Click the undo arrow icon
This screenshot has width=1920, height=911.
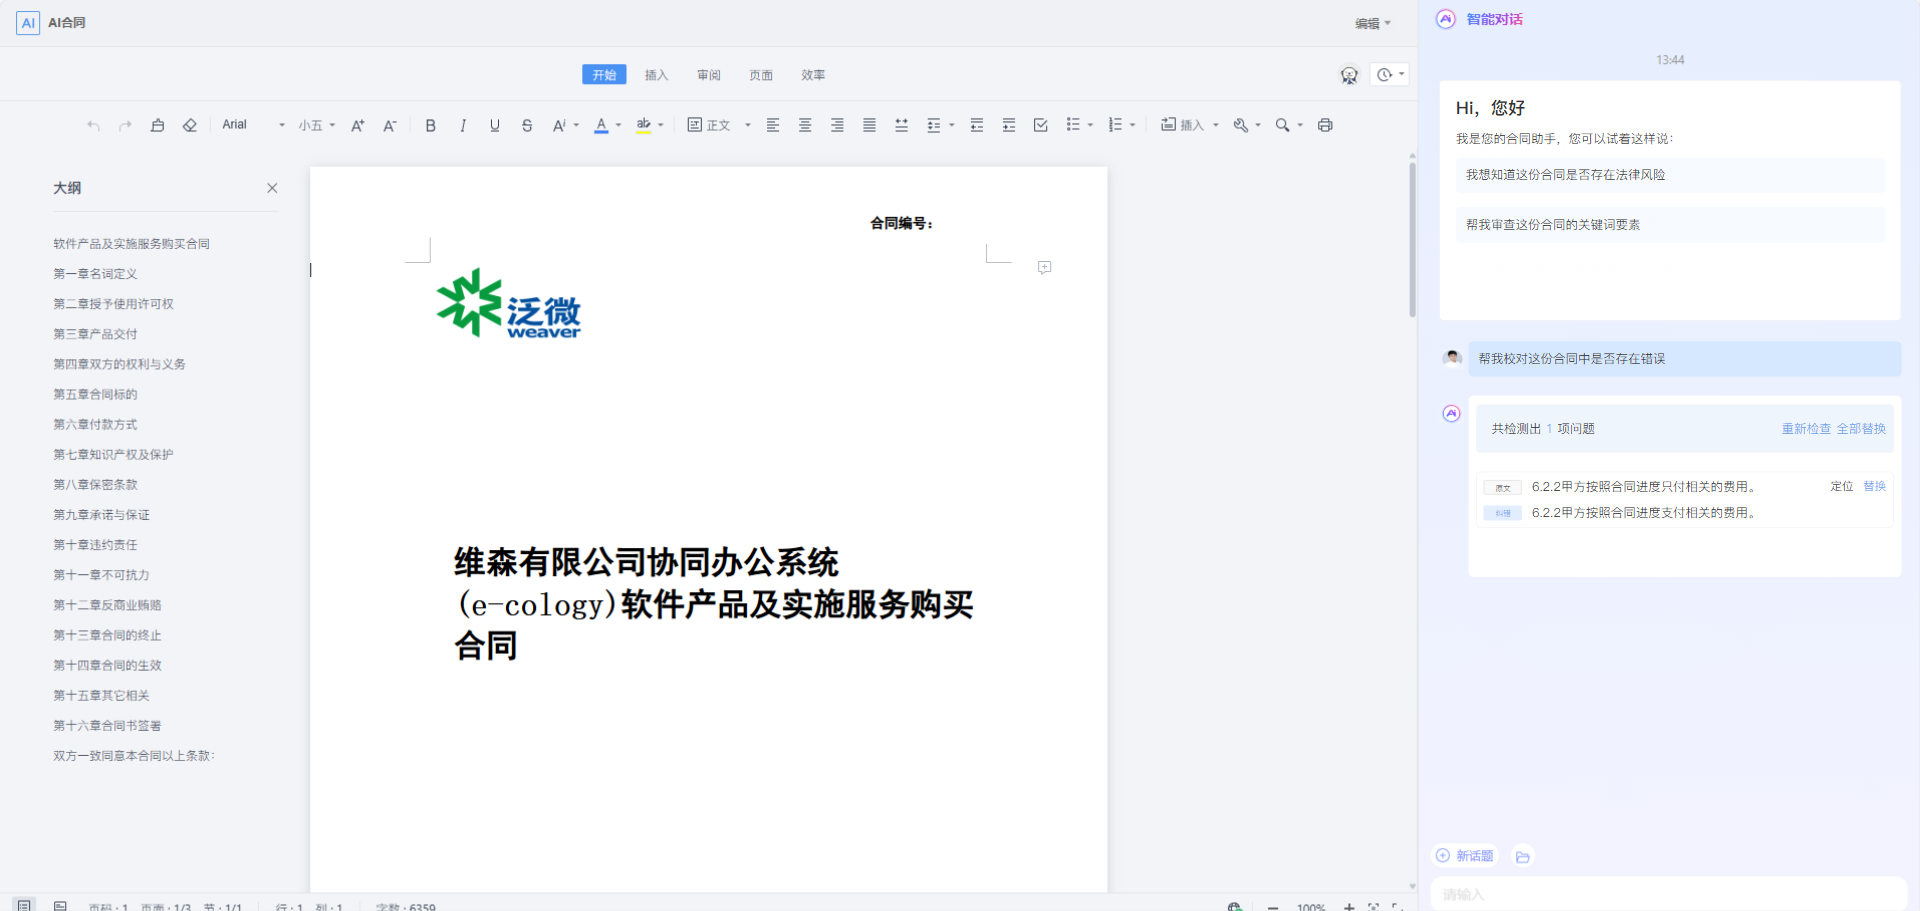(93, 125)
